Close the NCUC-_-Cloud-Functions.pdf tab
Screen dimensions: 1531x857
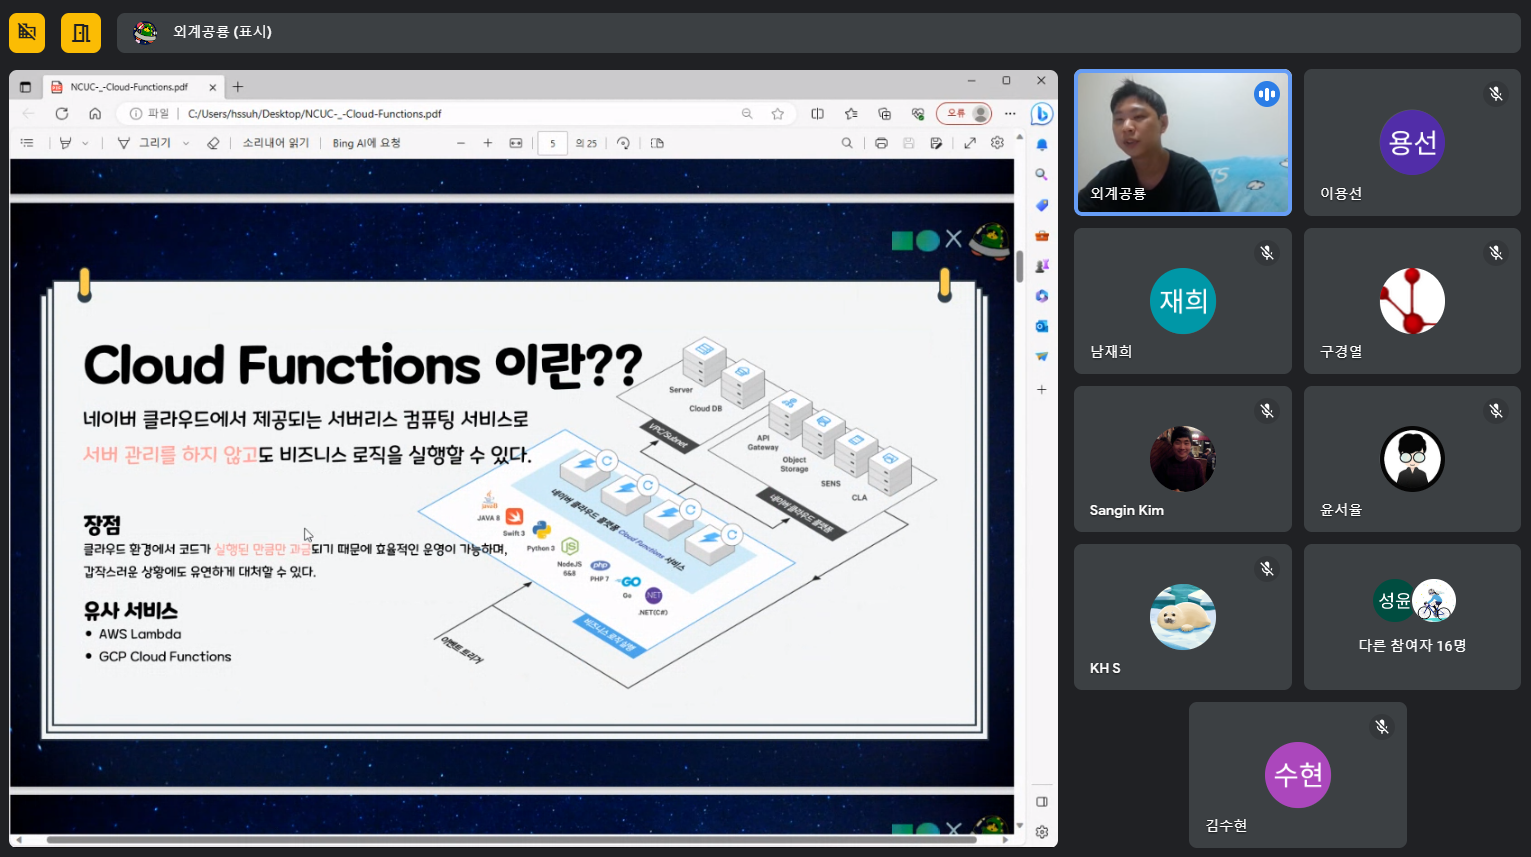tap(212, 87)
